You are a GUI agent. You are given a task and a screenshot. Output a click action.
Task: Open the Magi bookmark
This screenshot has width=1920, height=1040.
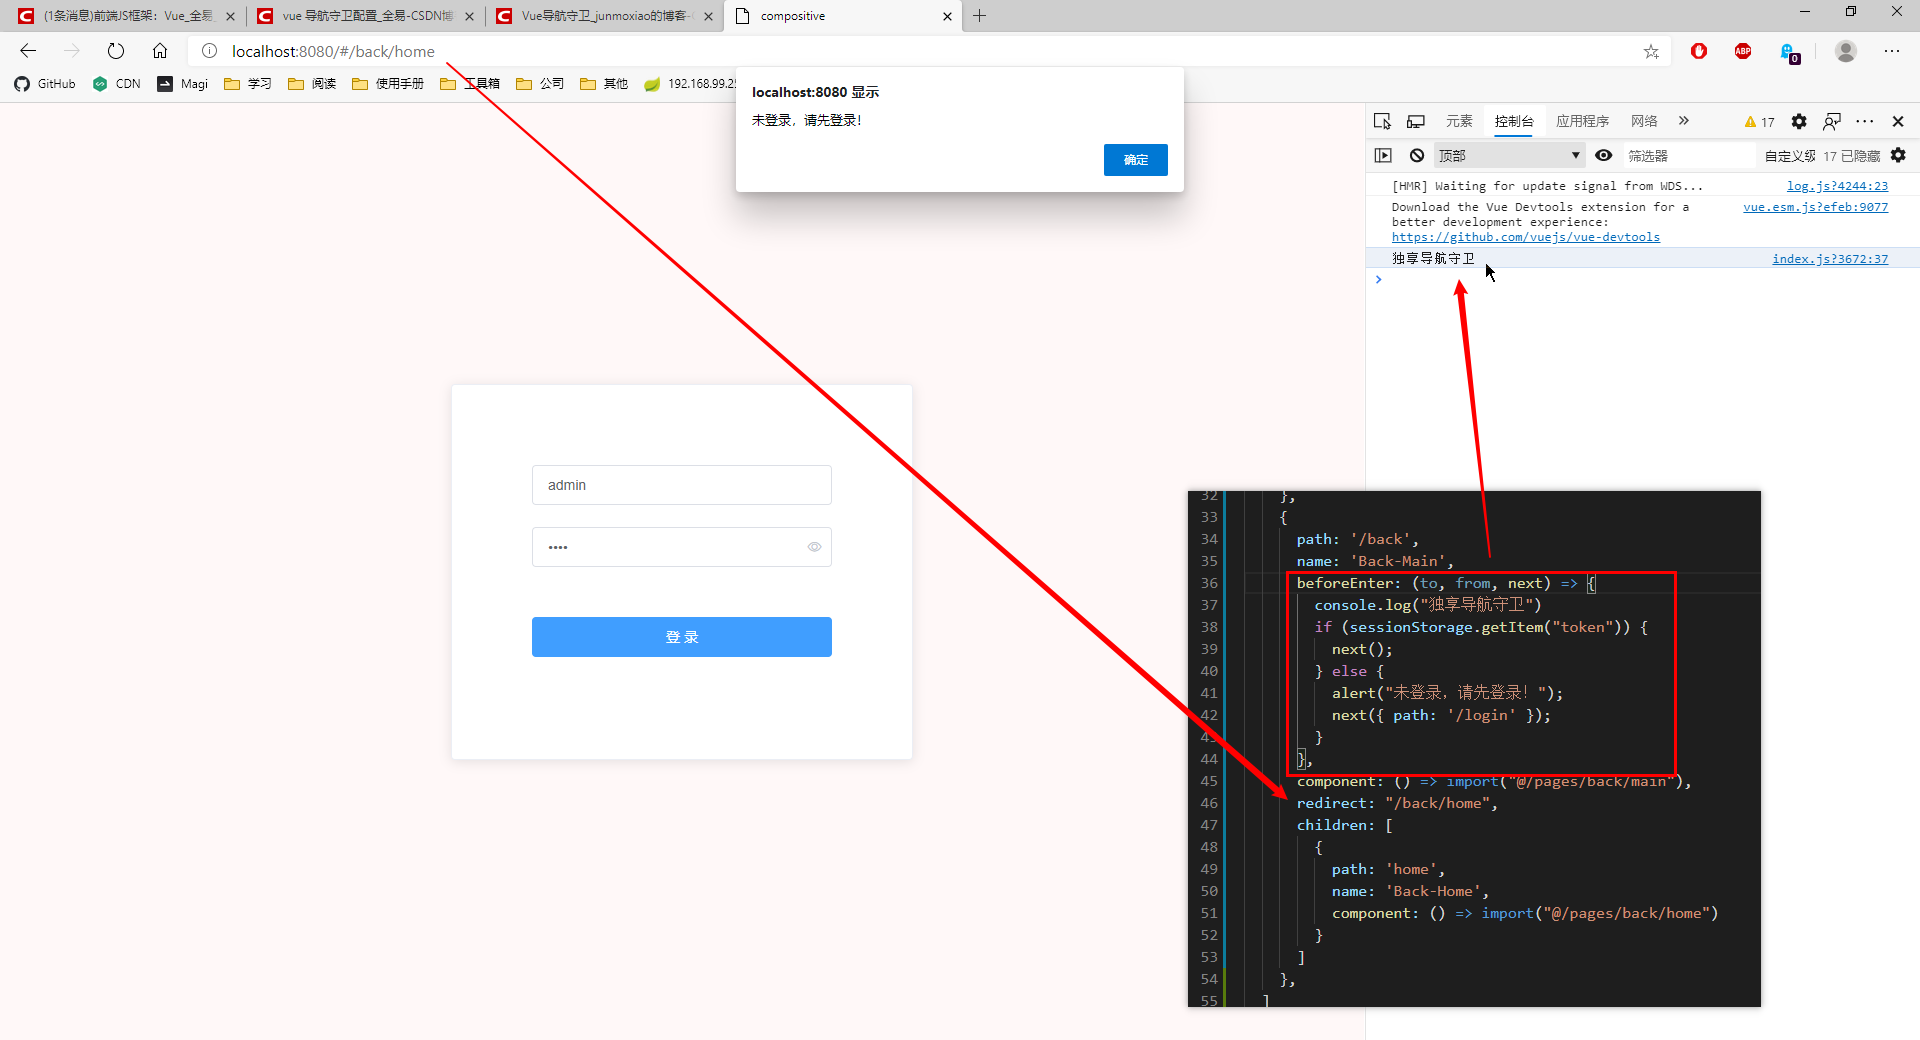[x=183, y=84]
